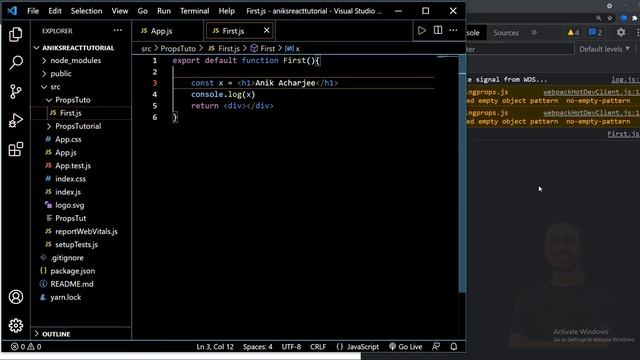Open the Go menu
Screen dimensions: 640x360
tap(142, 11)
